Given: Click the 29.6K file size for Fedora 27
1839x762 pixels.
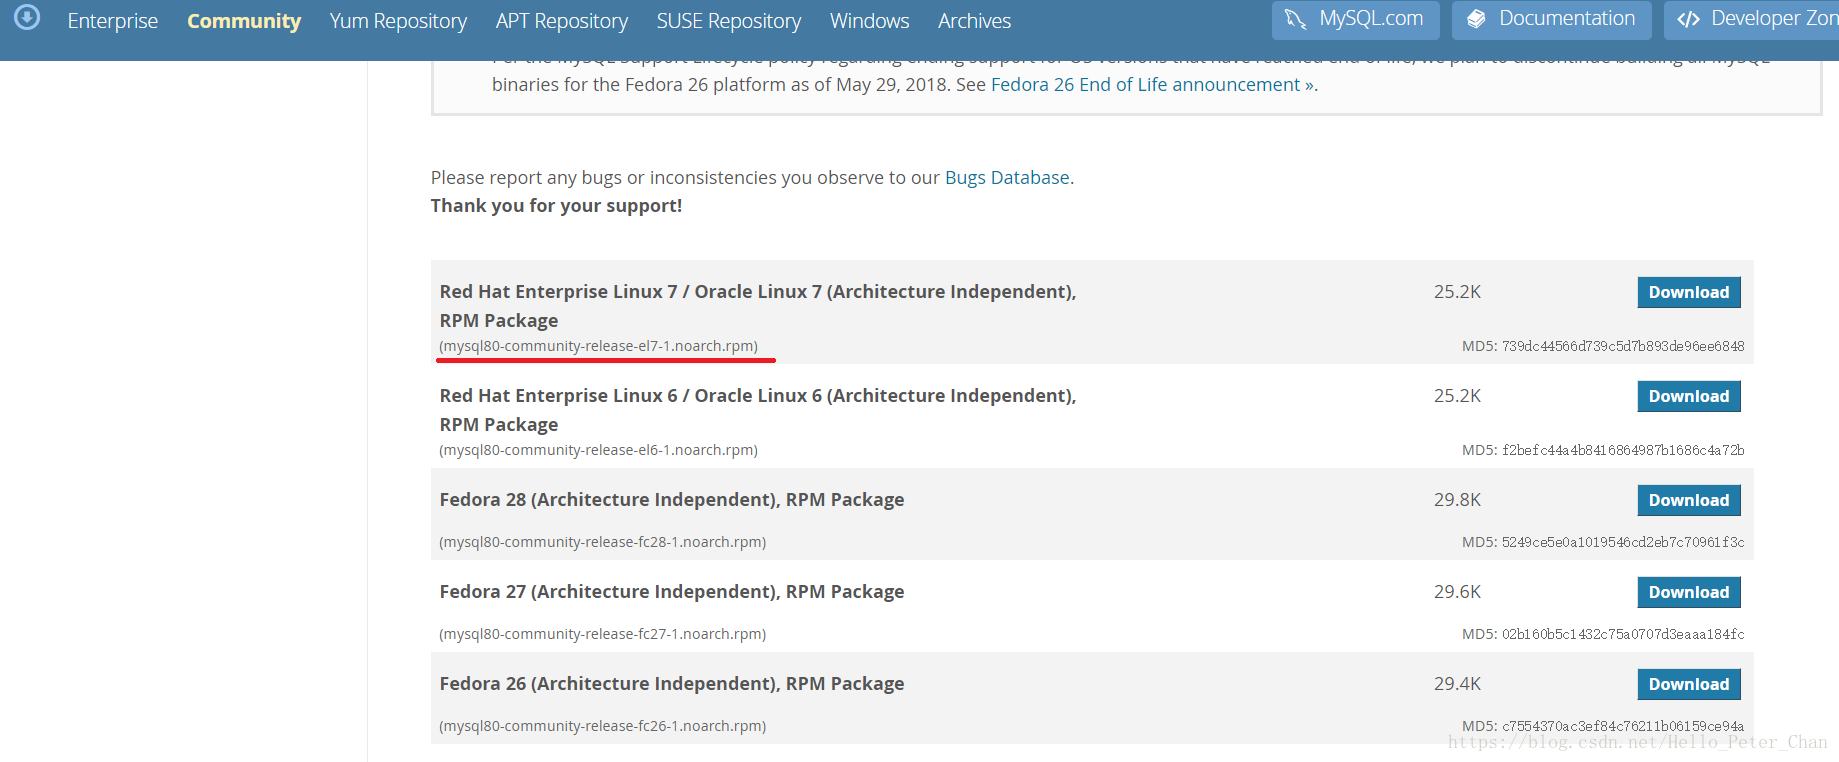Looking at the screenshot, I should click(1457, 592).
